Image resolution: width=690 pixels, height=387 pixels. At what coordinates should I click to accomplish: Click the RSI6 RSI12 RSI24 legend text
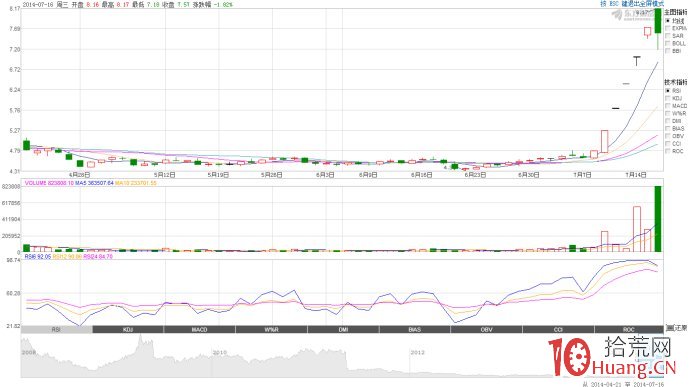[69, 256]
